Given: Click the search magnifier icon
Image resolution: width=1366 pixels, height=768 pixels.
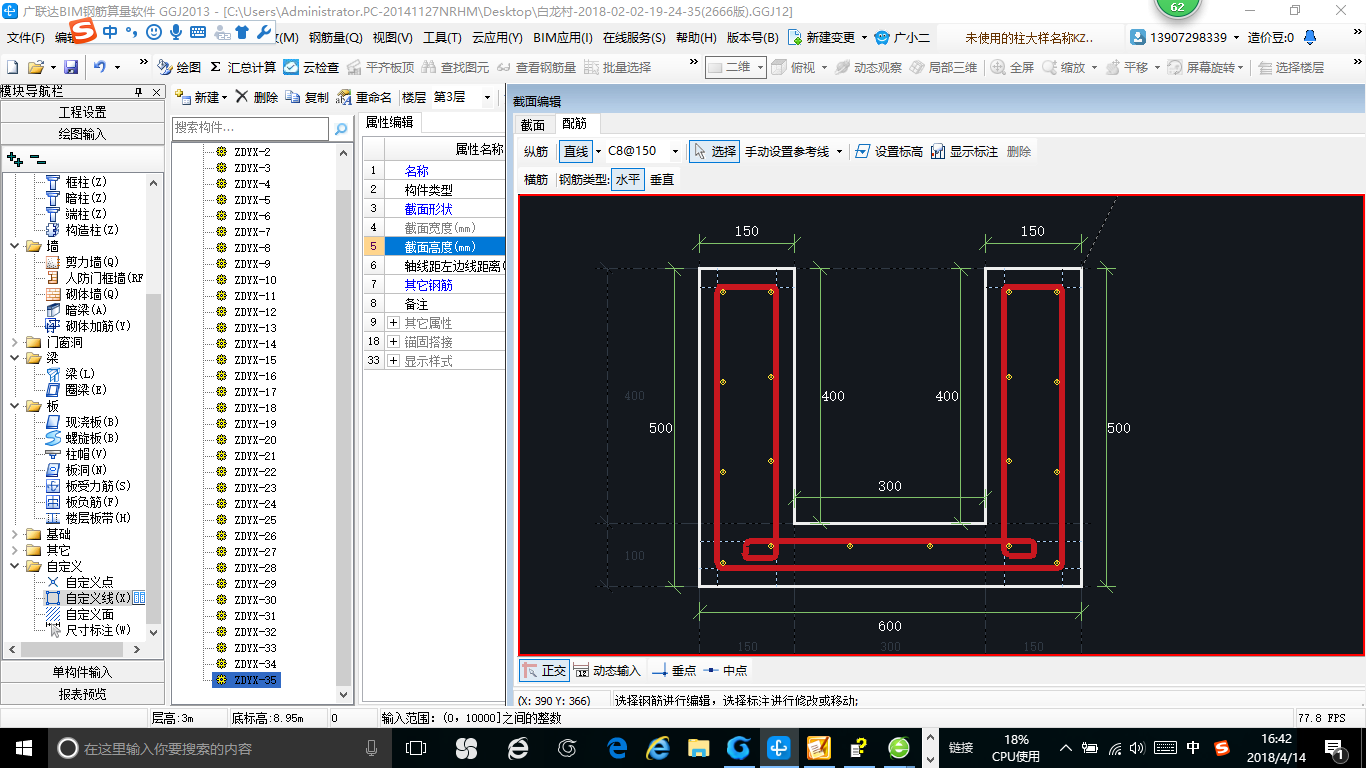Looking at the screenshot, I should (x=341, y=128).
